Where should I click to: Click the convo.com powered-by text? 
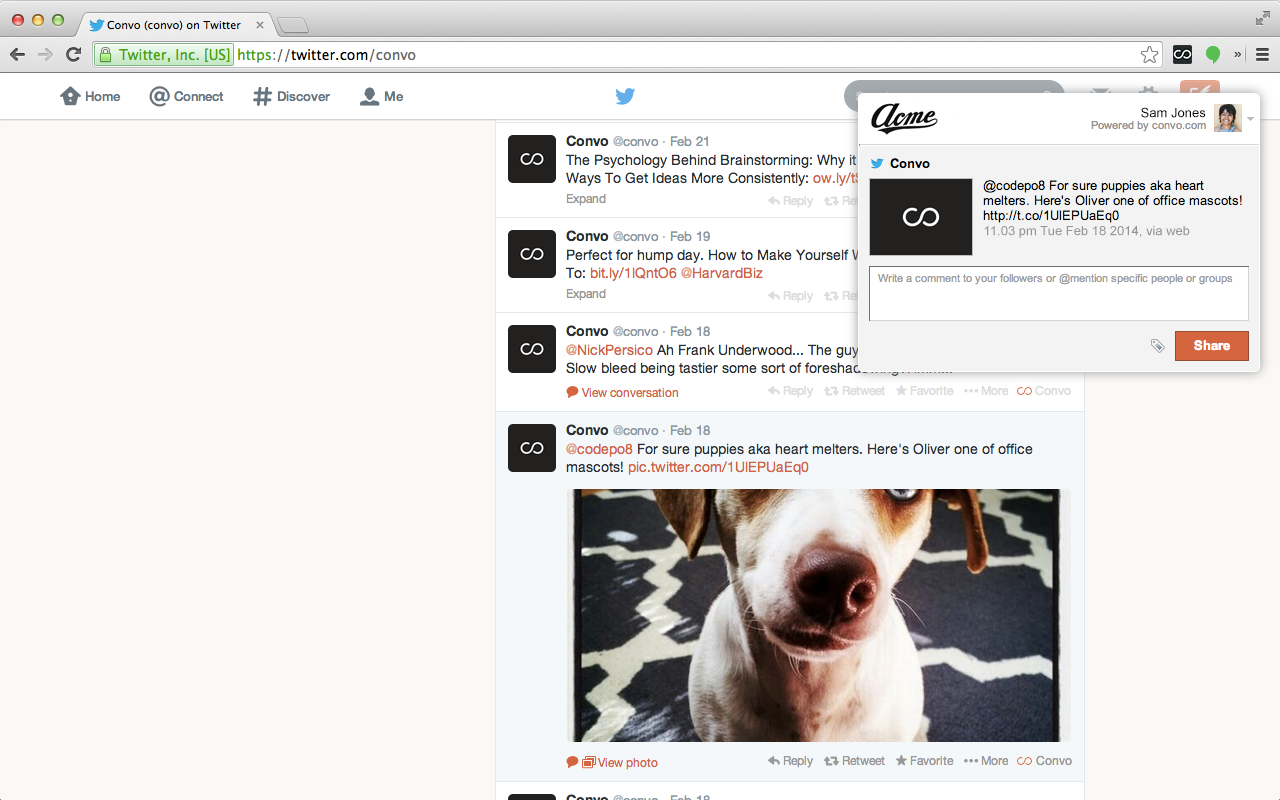pyautogui.click(x=1179, y=126)
